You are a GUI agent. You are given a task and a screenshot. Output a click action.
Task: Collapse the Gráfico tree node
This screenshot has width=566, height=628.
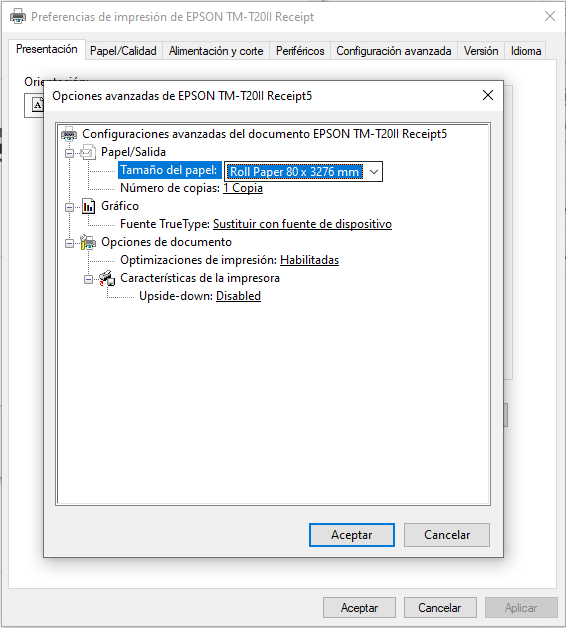pos(70,207)
